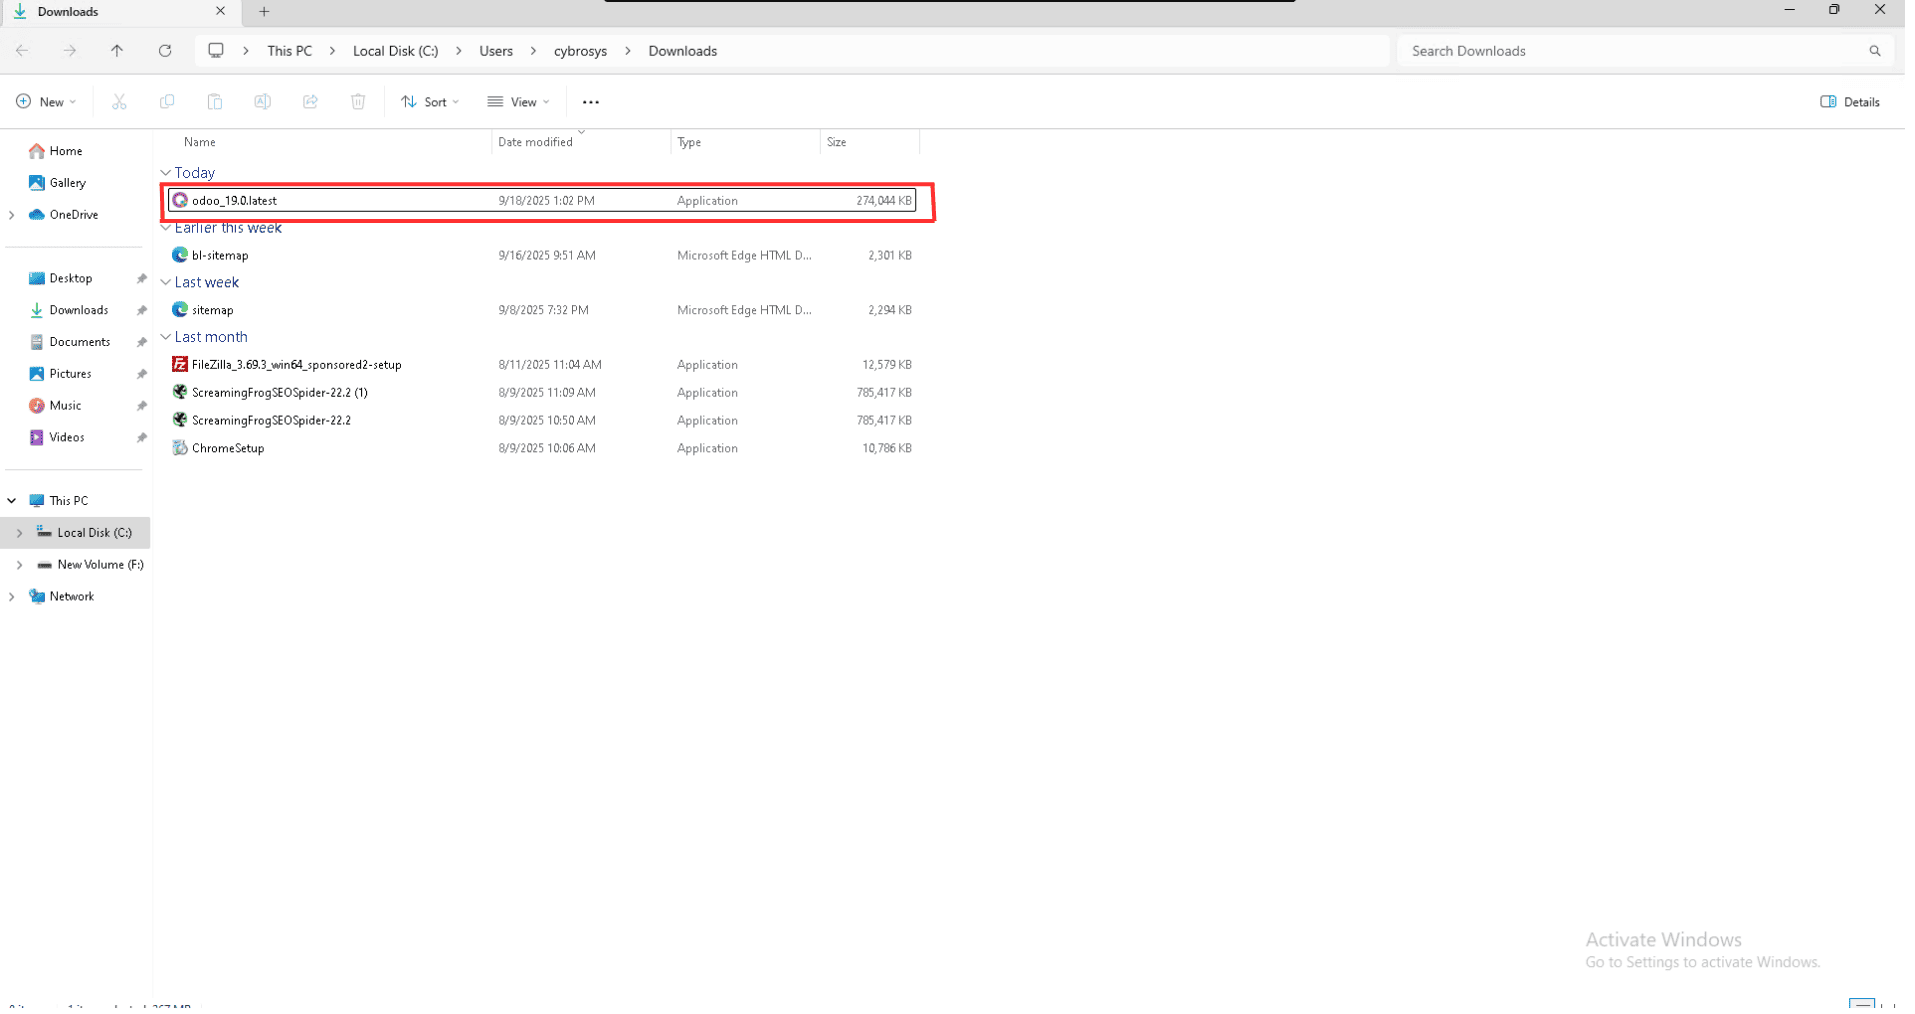This screenshot has width=1915, height=1014.
Task: Collapse the Last week file group
Action: (166, 284)
